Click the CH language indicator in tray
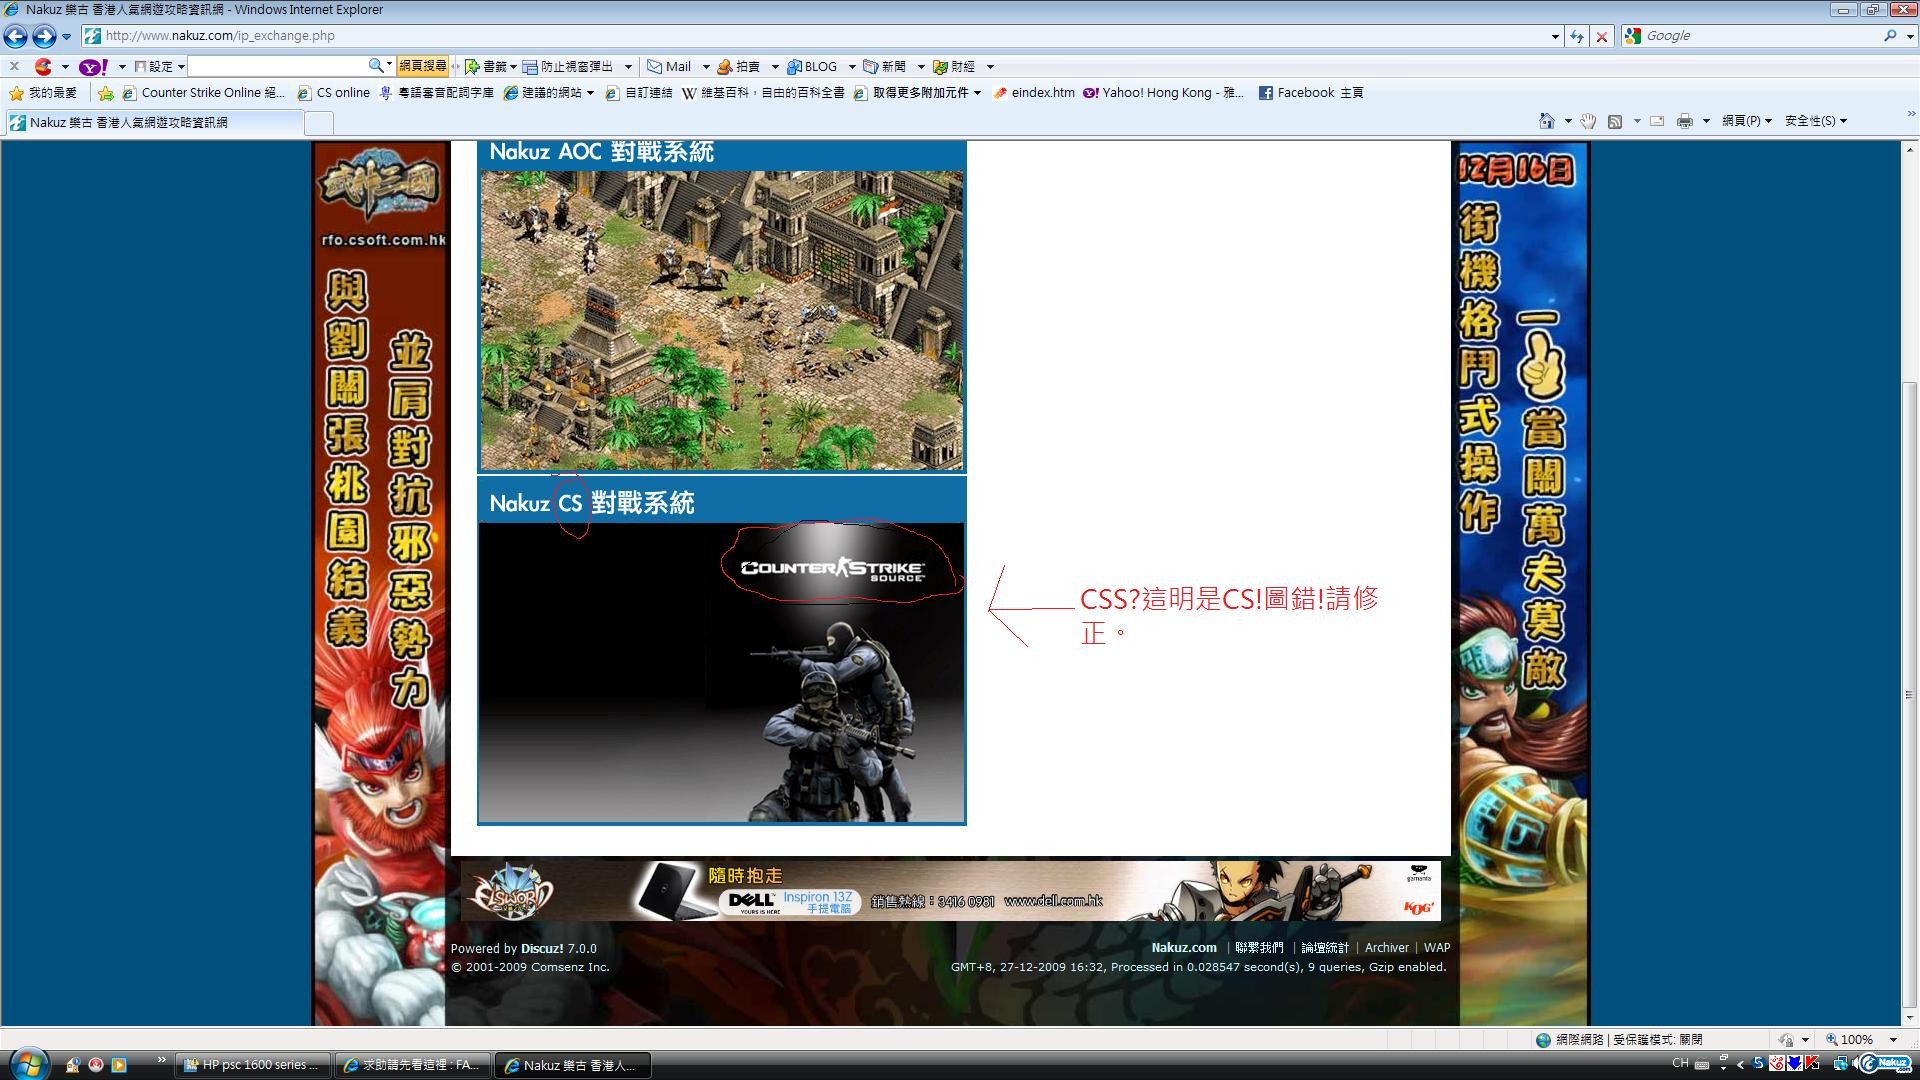The width and height of the screenshot is (1920, 1080). 1680,1064
